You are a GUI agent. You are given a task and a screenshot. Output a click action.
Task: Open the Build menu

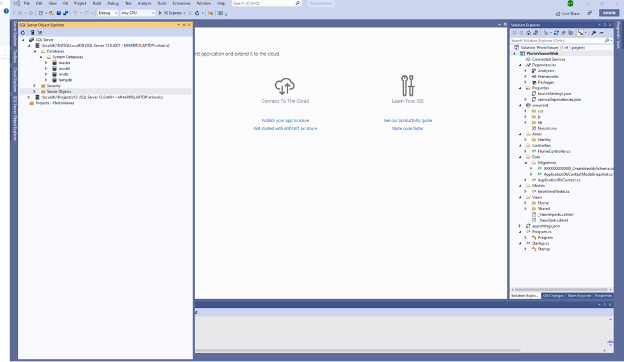[x=97, y=3]
